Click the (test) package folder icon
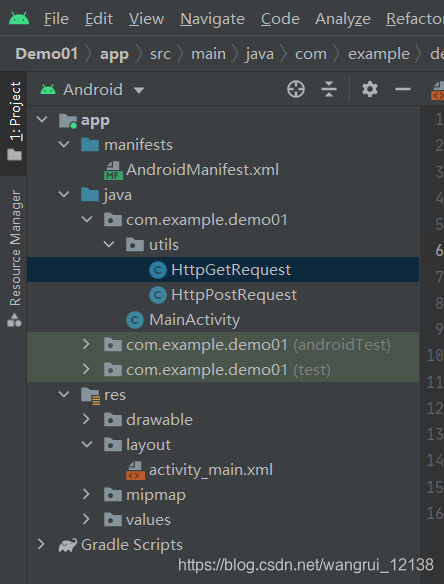This screenshot has height=584, width=444. pyautogui.click(x=112, y=369)
